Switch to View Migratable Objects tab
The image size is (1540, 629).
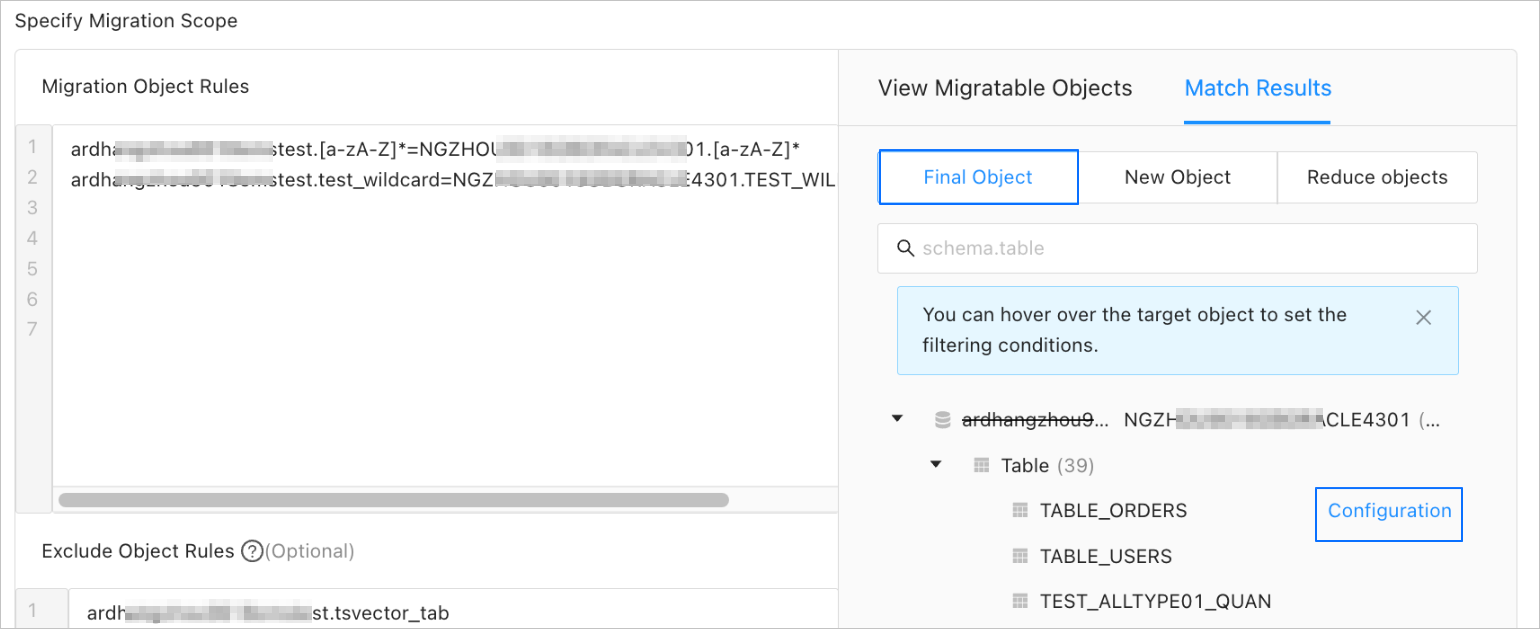(1004, 88)
